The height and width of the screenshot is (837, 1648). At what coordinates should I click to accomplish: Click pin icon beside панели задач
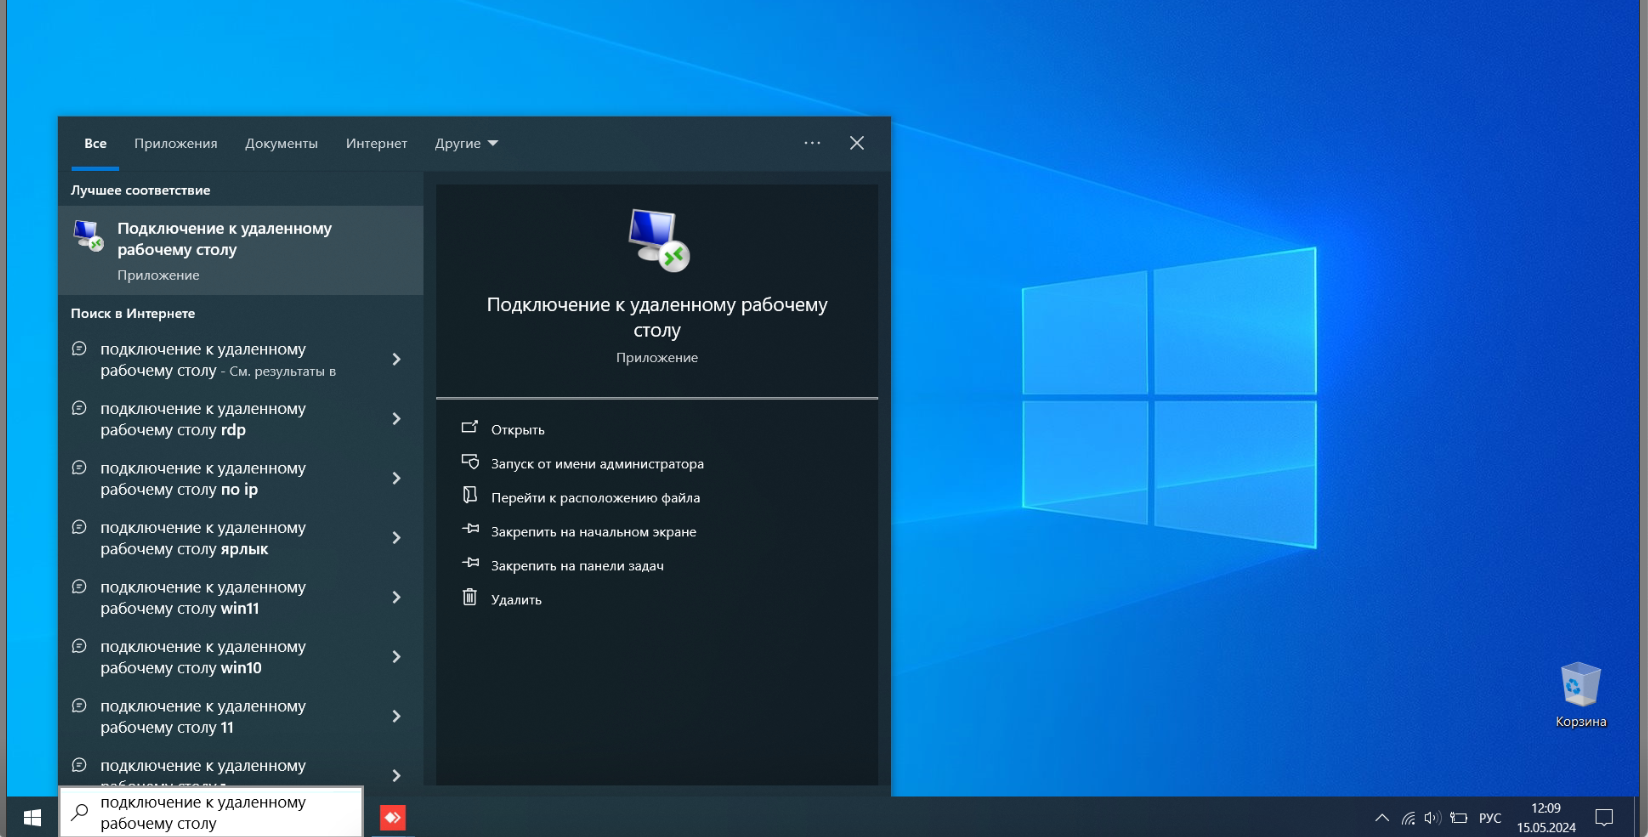point(470,563)
